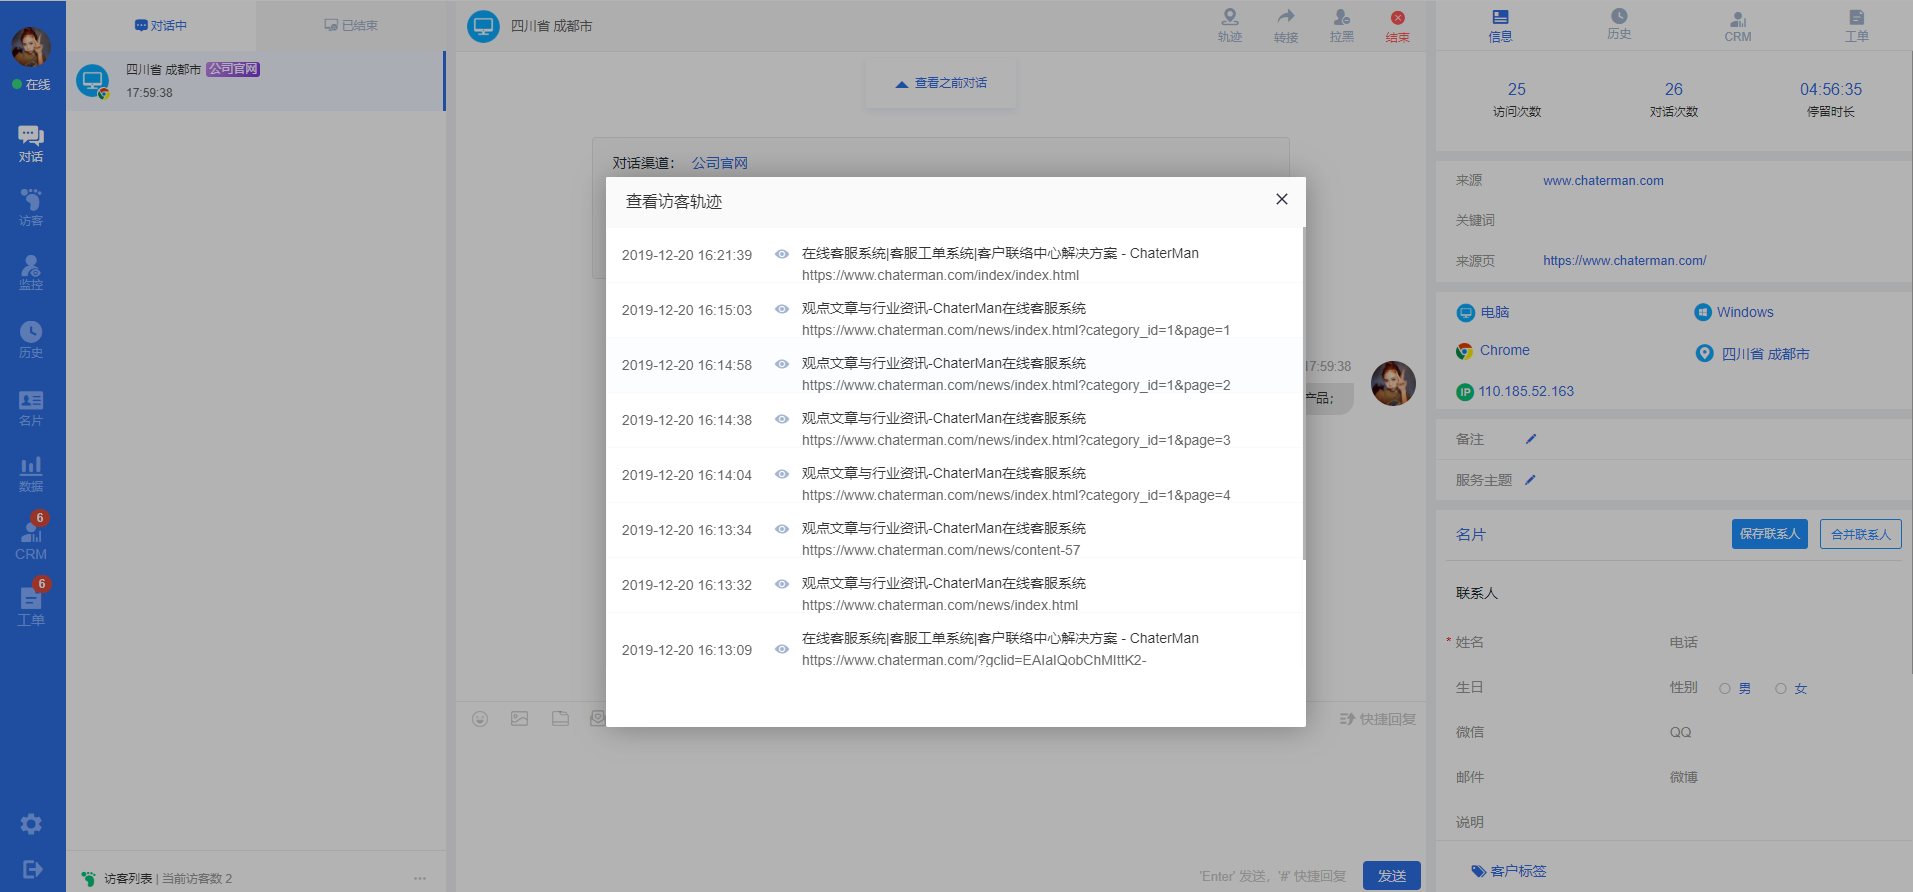The width and height of the screenshot is (1913, 892).
Task: Expand 查看之前对话 previous conversation
Action: (941, 83)
